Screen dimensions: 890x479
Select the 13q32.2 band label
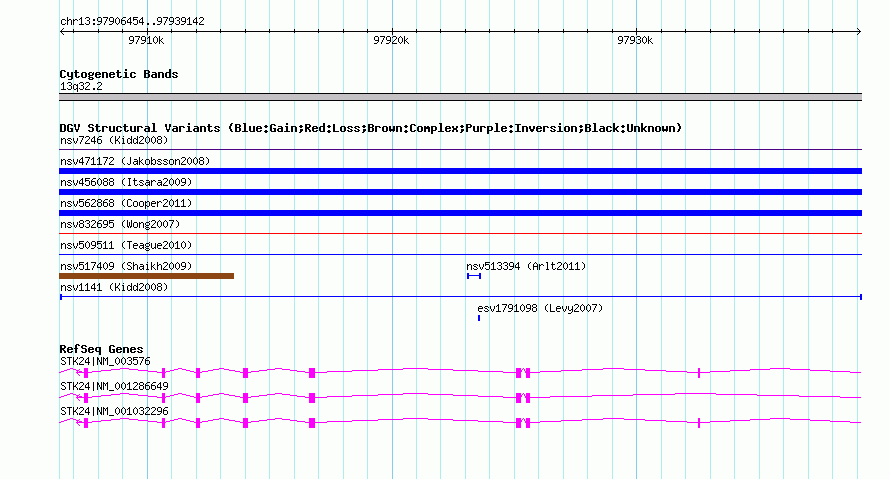click(x=81, y=86)
